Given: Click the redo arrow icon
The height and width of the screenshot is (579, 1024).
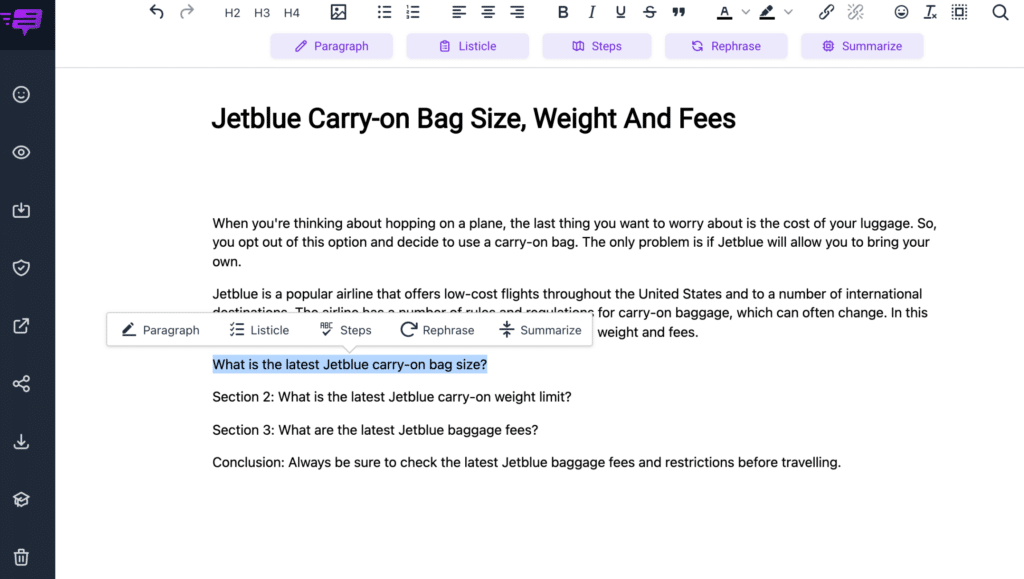Looking at the screenshot, I should (x=187, y=12).
